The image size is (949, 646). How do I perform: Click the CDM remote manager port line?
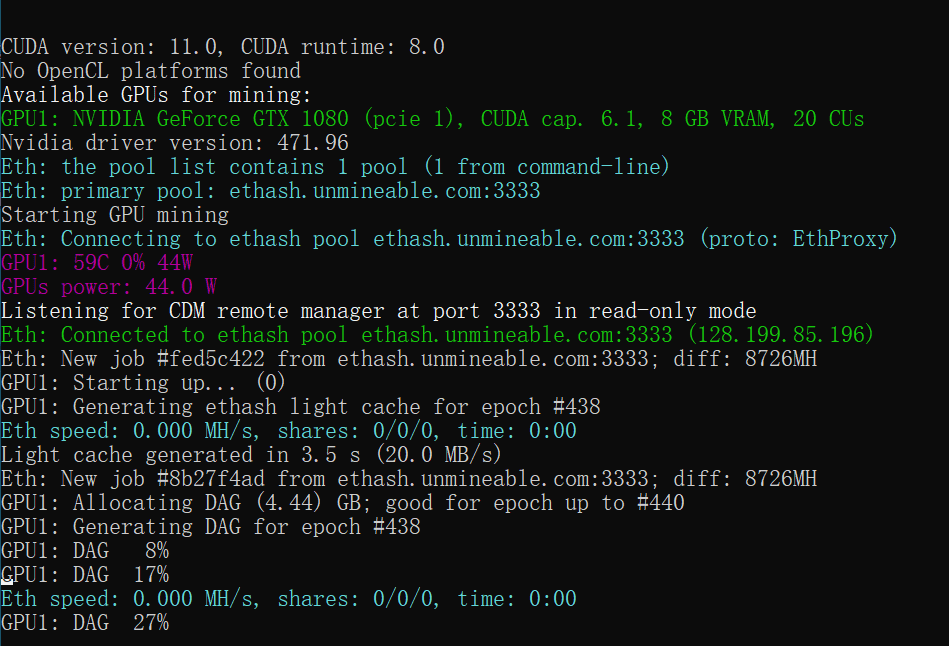pos(378,311)
